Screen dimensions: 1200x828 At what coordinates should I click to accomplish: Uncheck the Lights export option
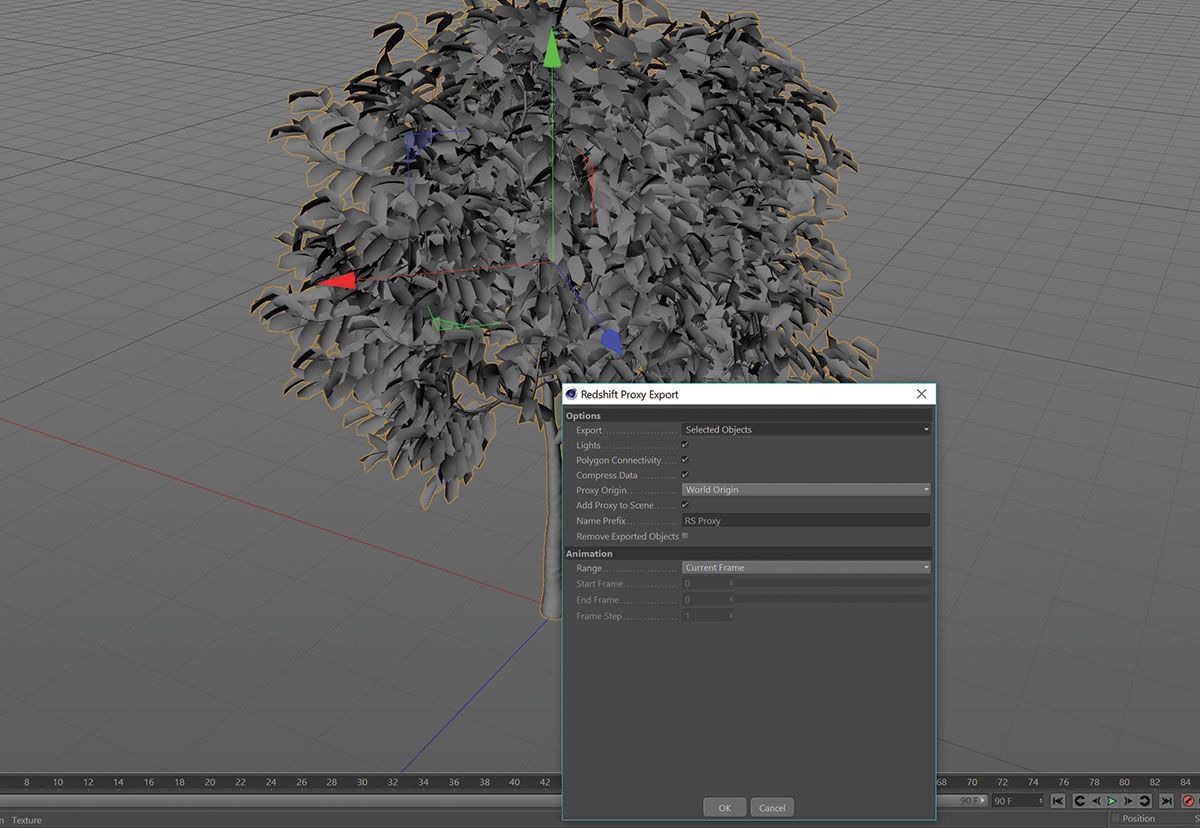(687, 444)
